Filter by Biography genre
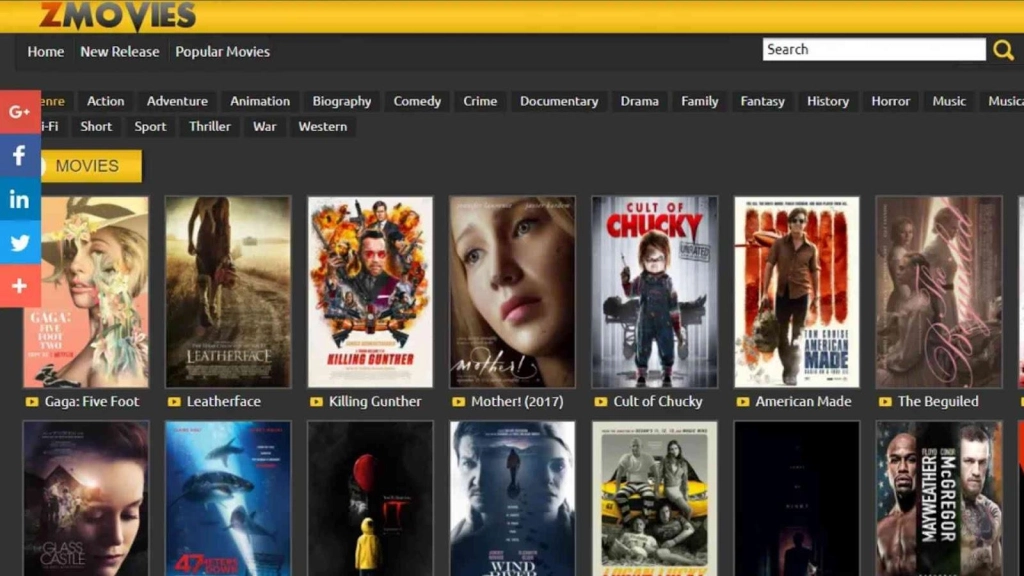The width and height of the screenshot is (1024, 576). pos(342,101)
